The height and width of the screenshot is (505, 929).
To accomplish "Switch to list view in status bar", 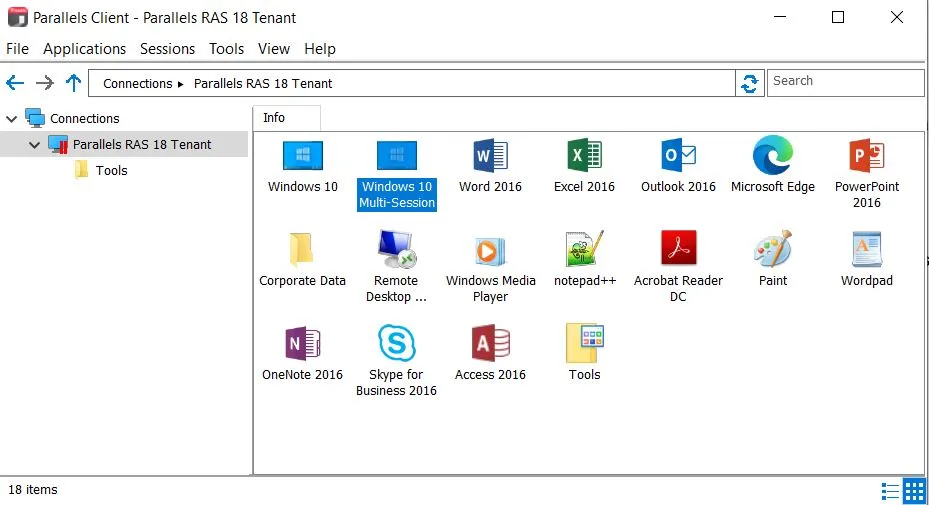I will click(890, 490).
